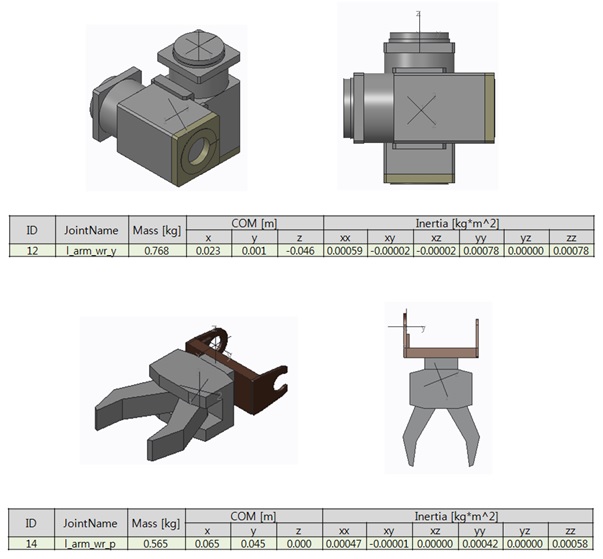603x559 pixels.
Task: Click z column header above 0.000
Action: pyautogui.click(x=299, y=531)
